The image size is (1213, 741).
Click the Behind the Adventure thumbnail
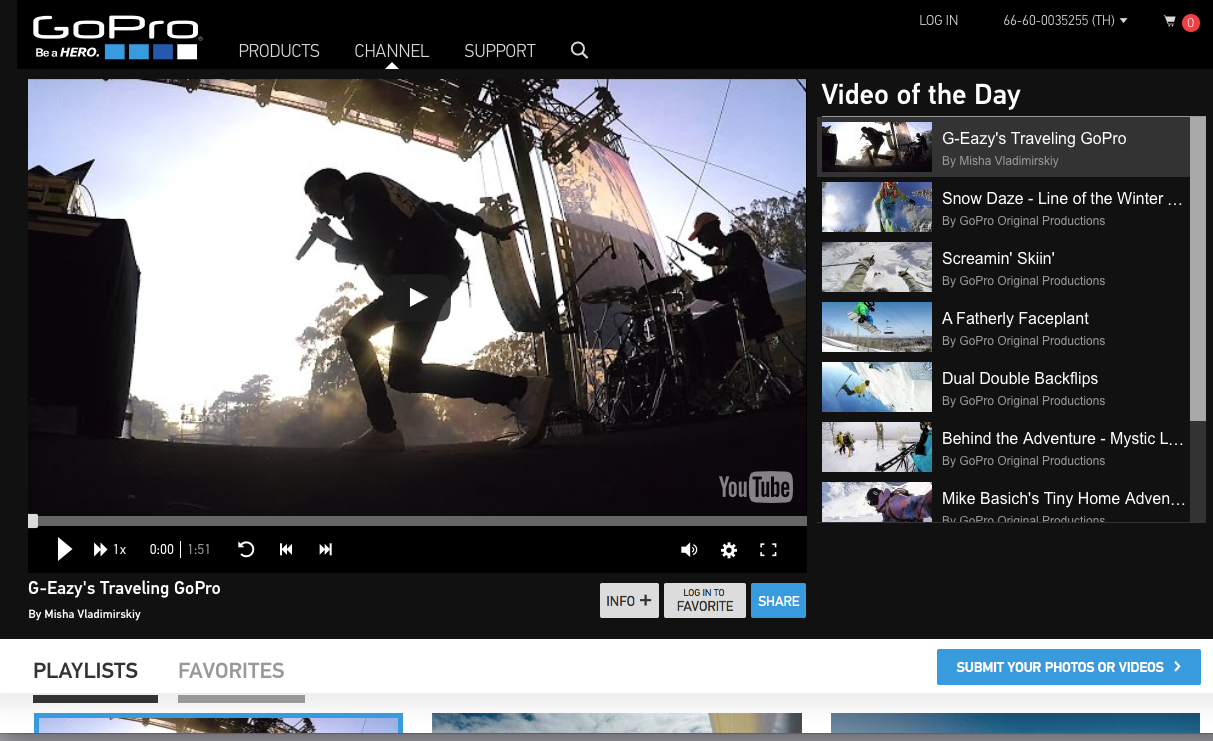[x=877, y=447]
